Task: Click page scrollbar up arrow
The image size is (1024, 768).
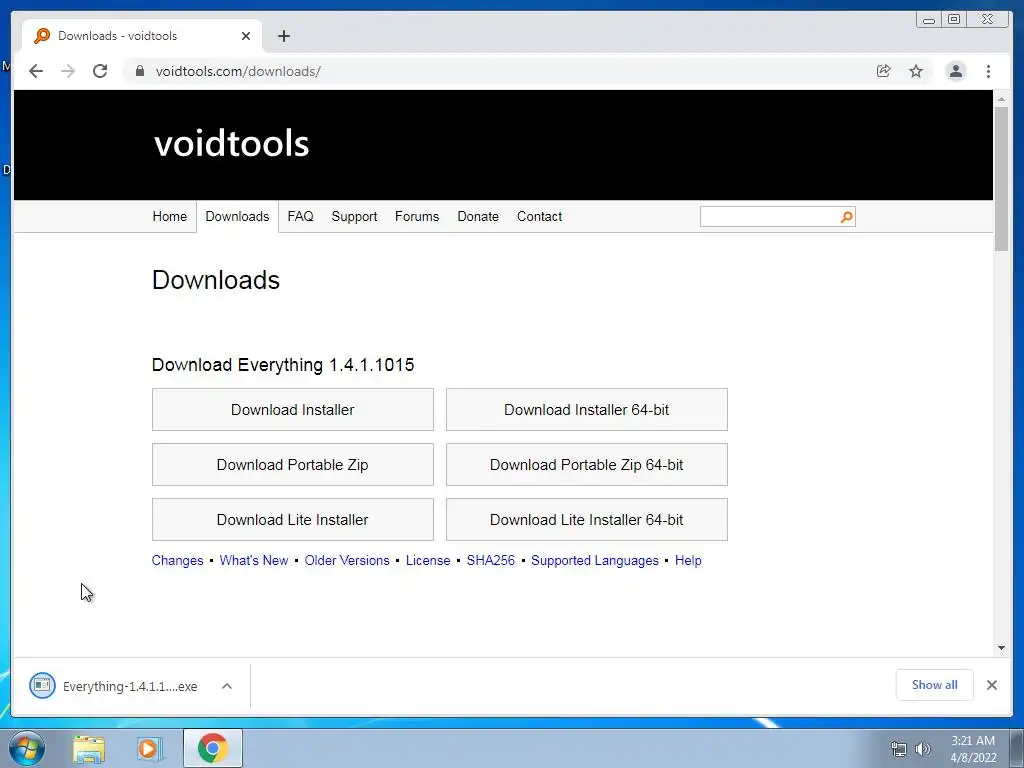Action: [x=1001, y=99]
